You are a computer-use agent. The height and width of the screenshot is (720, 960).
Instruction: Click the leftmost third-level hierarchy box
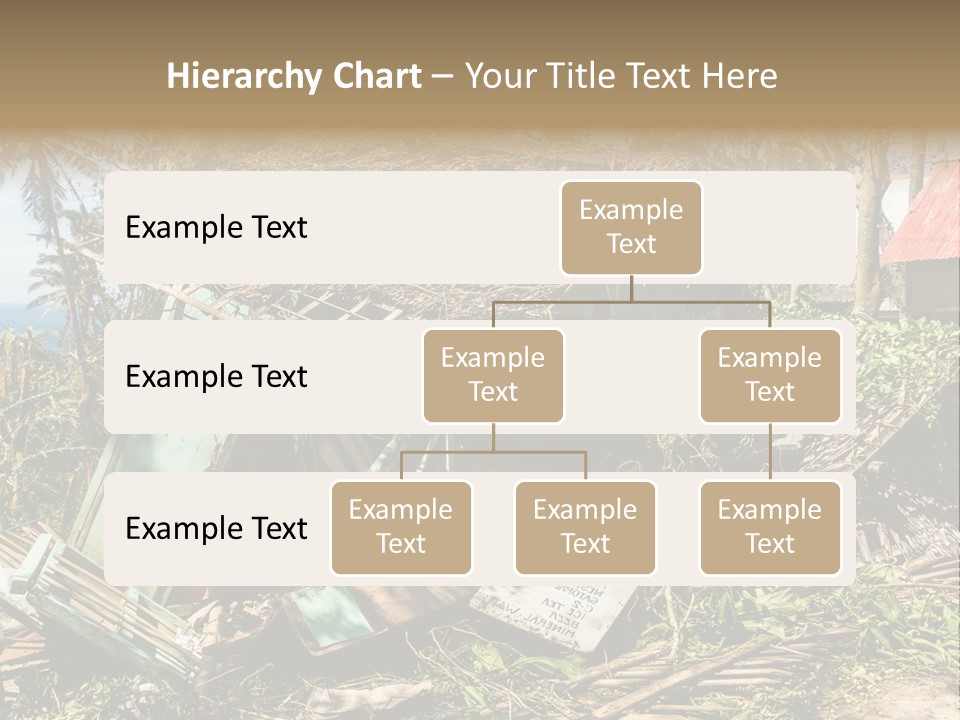point(401,527)
